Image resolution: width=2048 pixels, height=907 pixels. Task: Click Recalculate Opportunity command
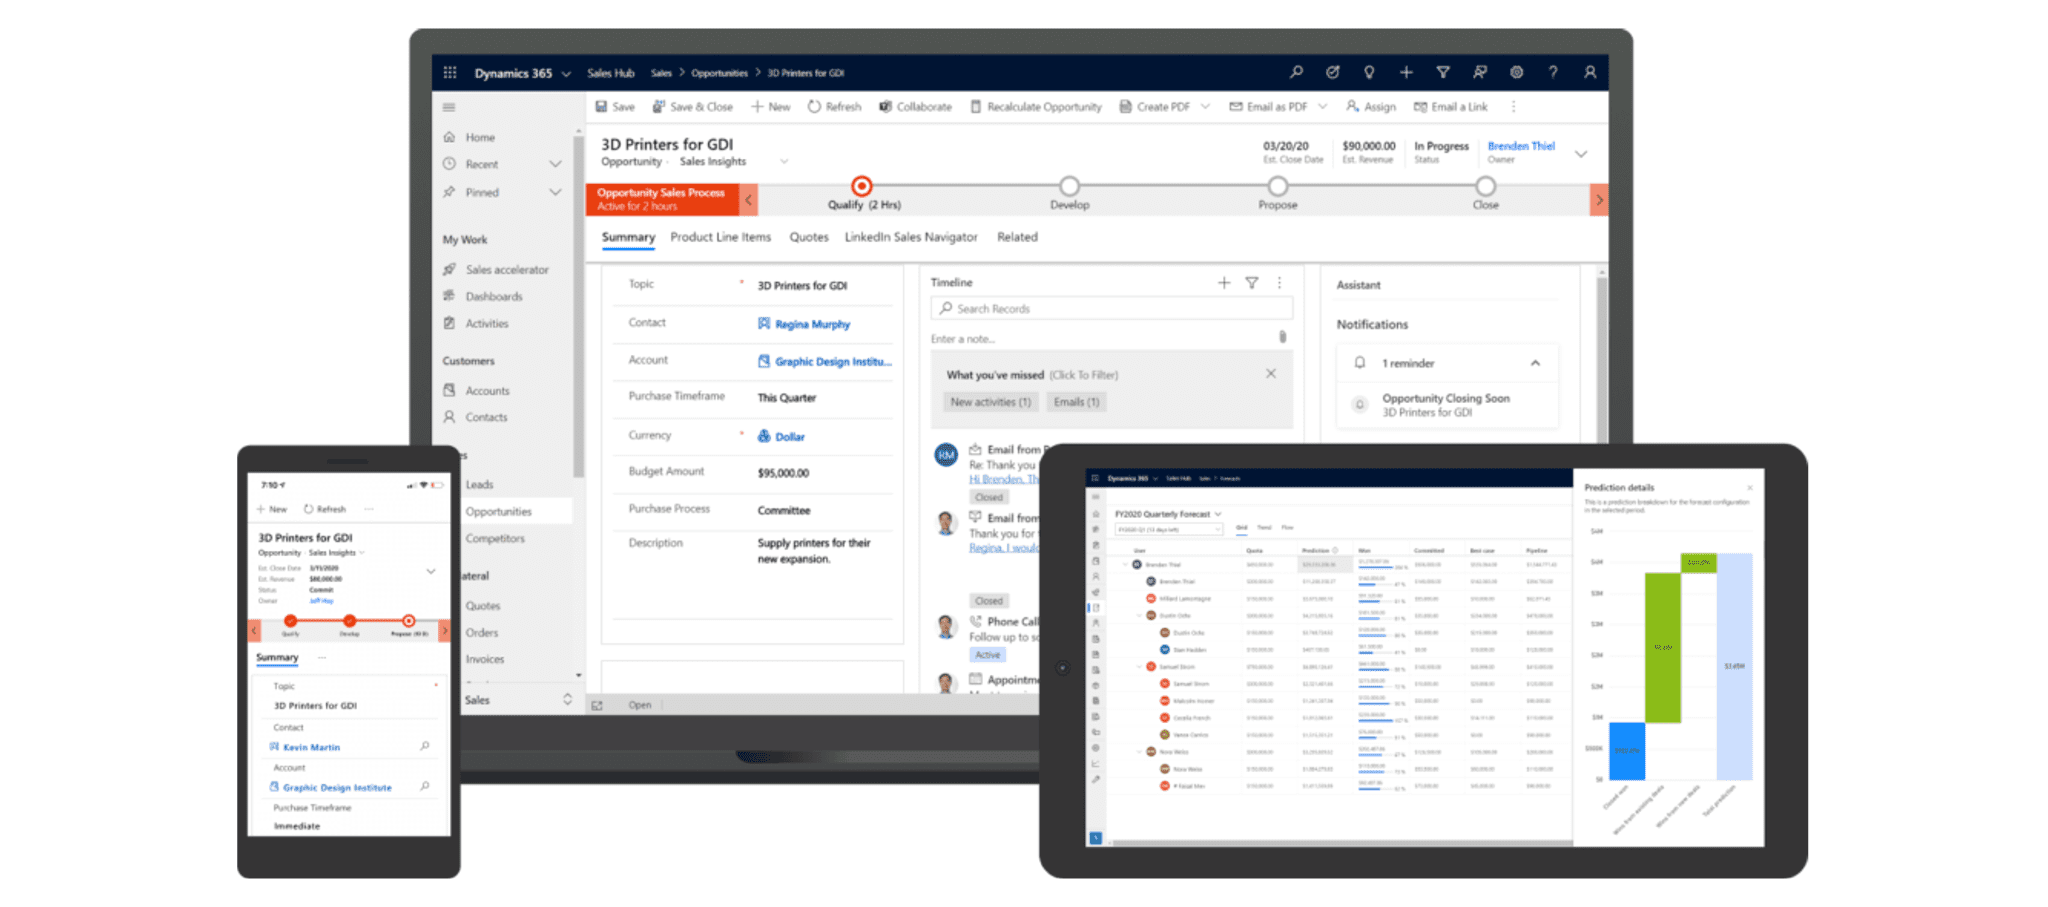pyautogui.click(x=1036, y=107)
